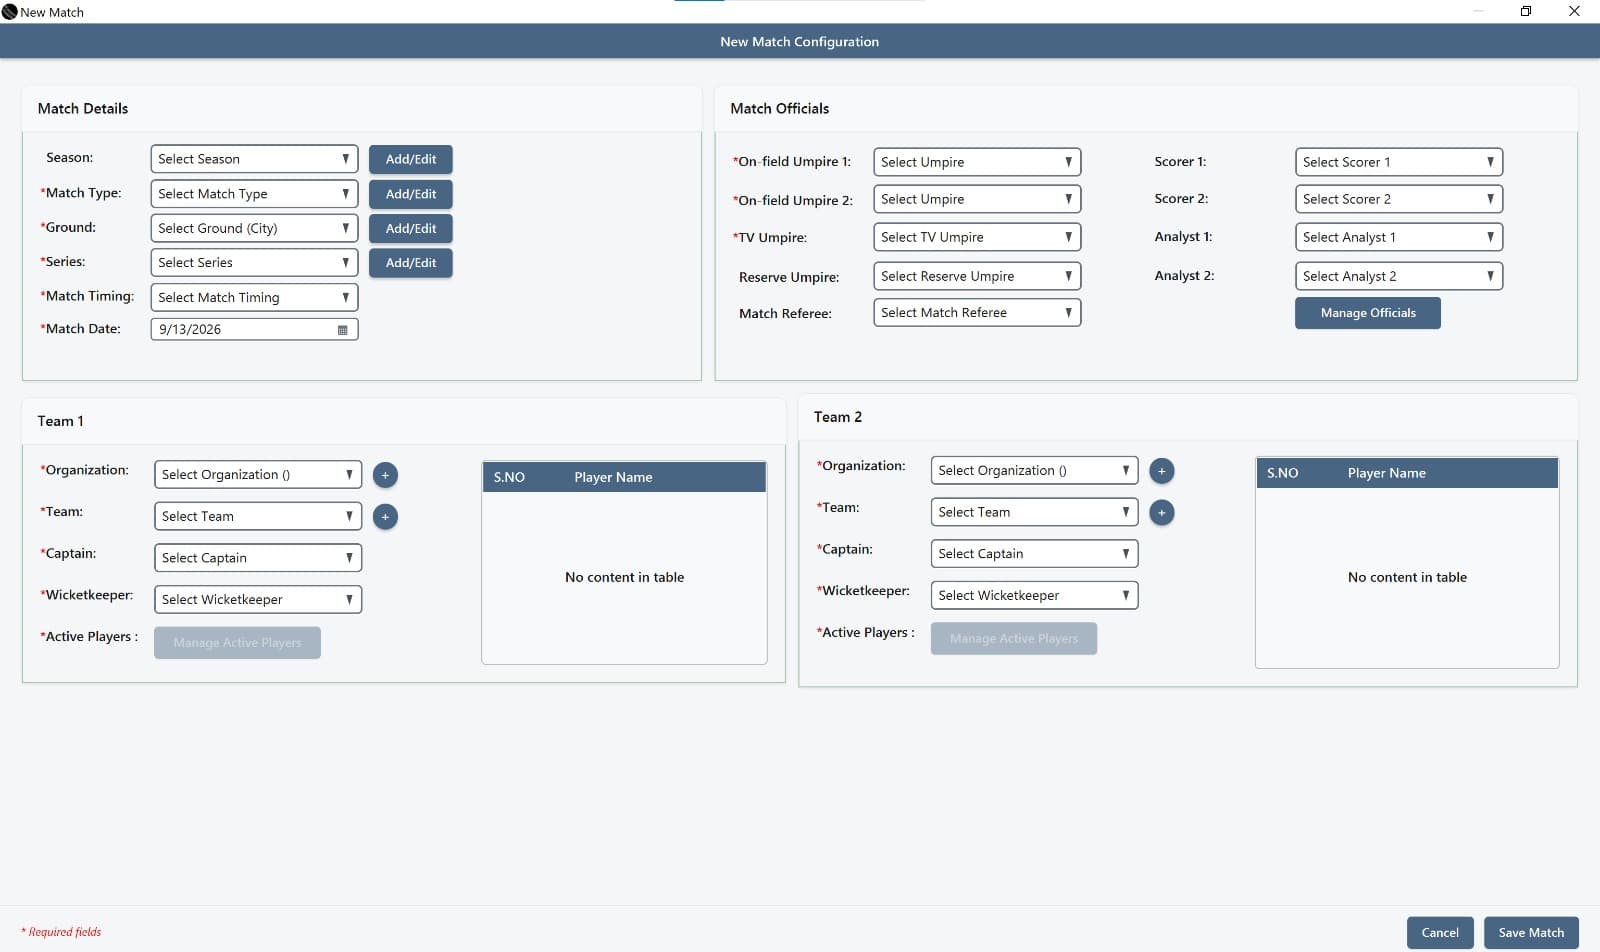The height and width of the screenshot is (952, 1600).
Task: Click the app icon in title bar
Action: (10, 12)
